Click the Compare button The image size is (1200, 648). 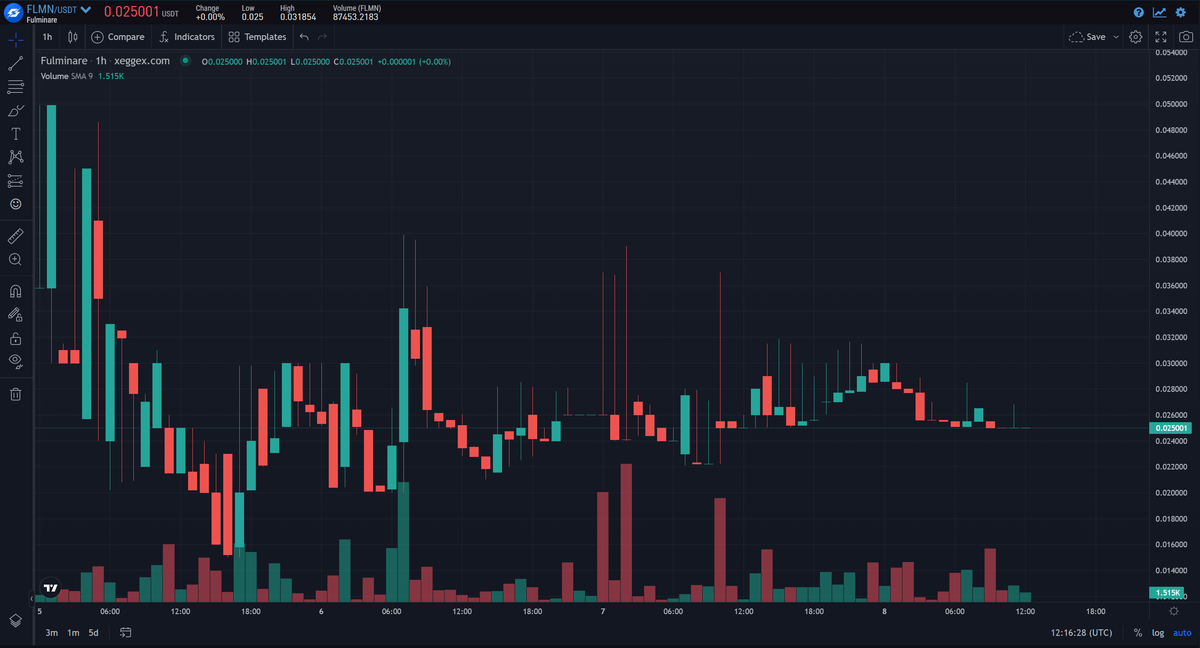118,37
